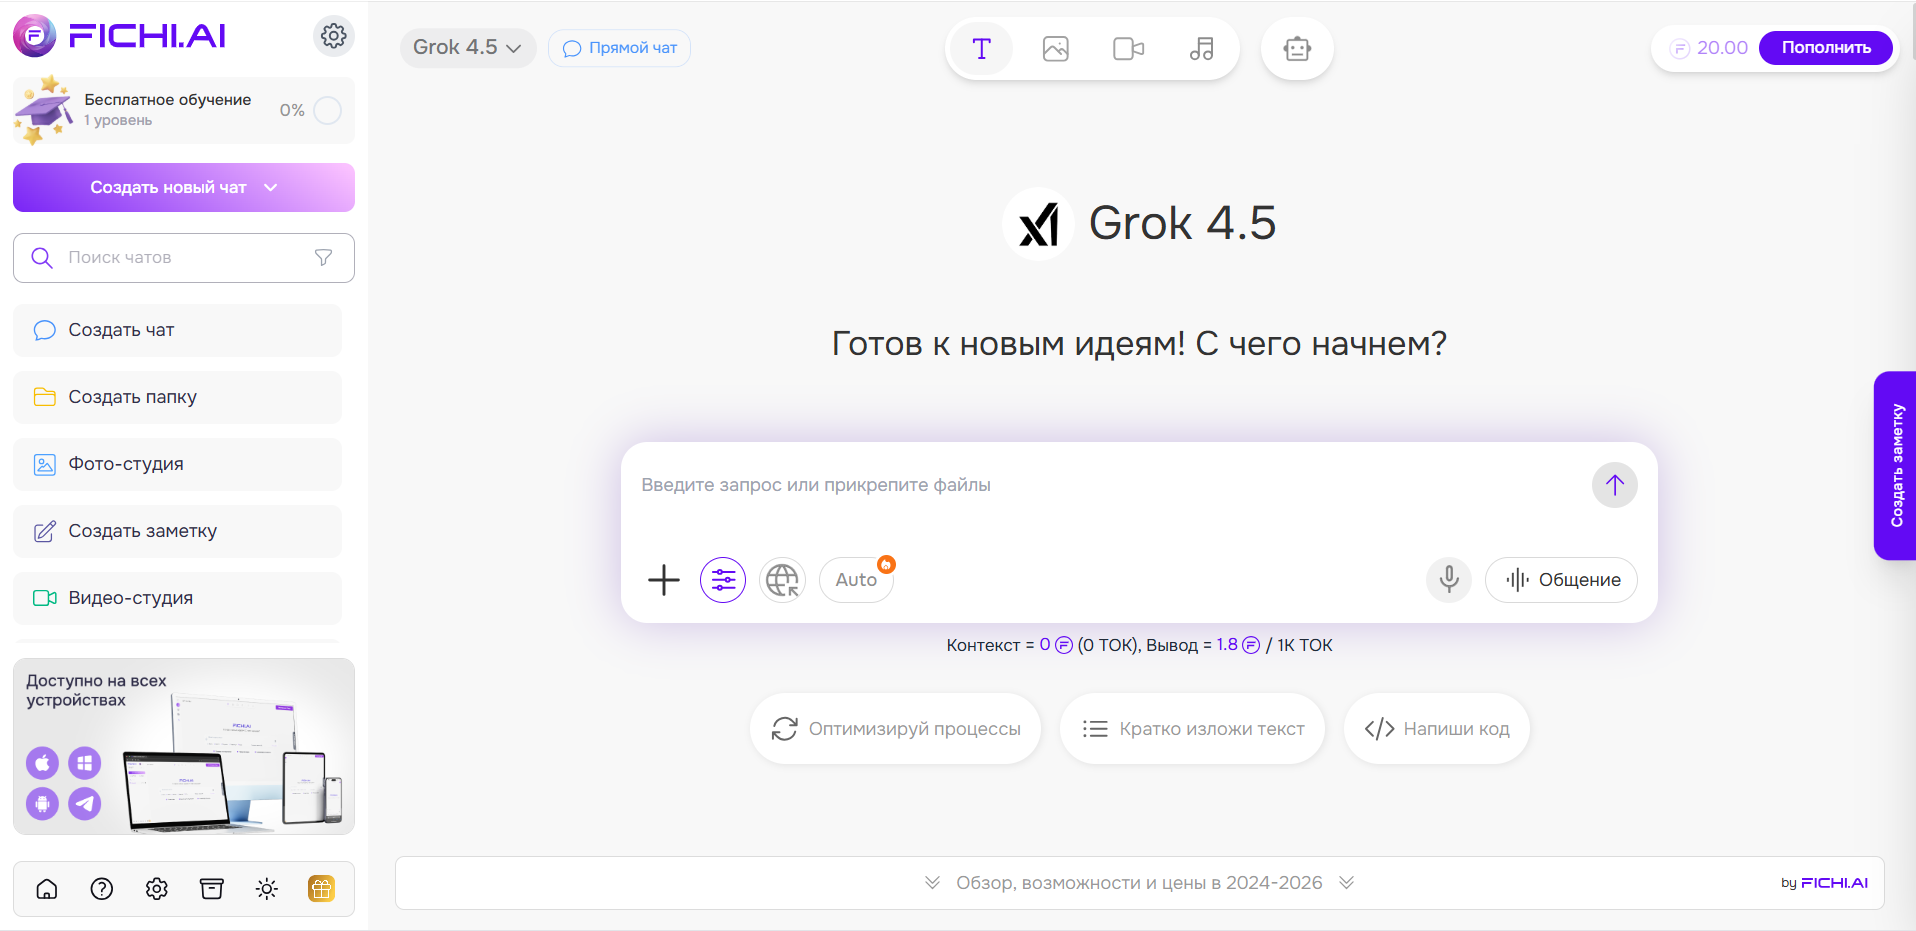Toggle the Прямой чат mode
Image resolution: width=1916 pixels, height=931 pixels.
(x=619, y=48)
